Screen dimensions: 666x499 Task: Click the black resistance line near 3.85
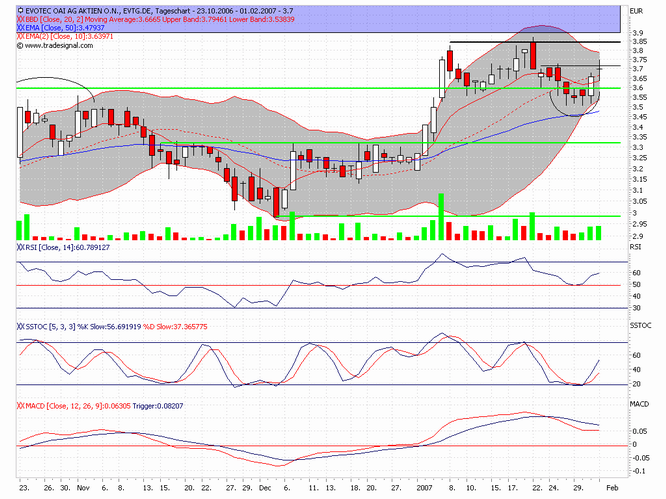(535, 42)
